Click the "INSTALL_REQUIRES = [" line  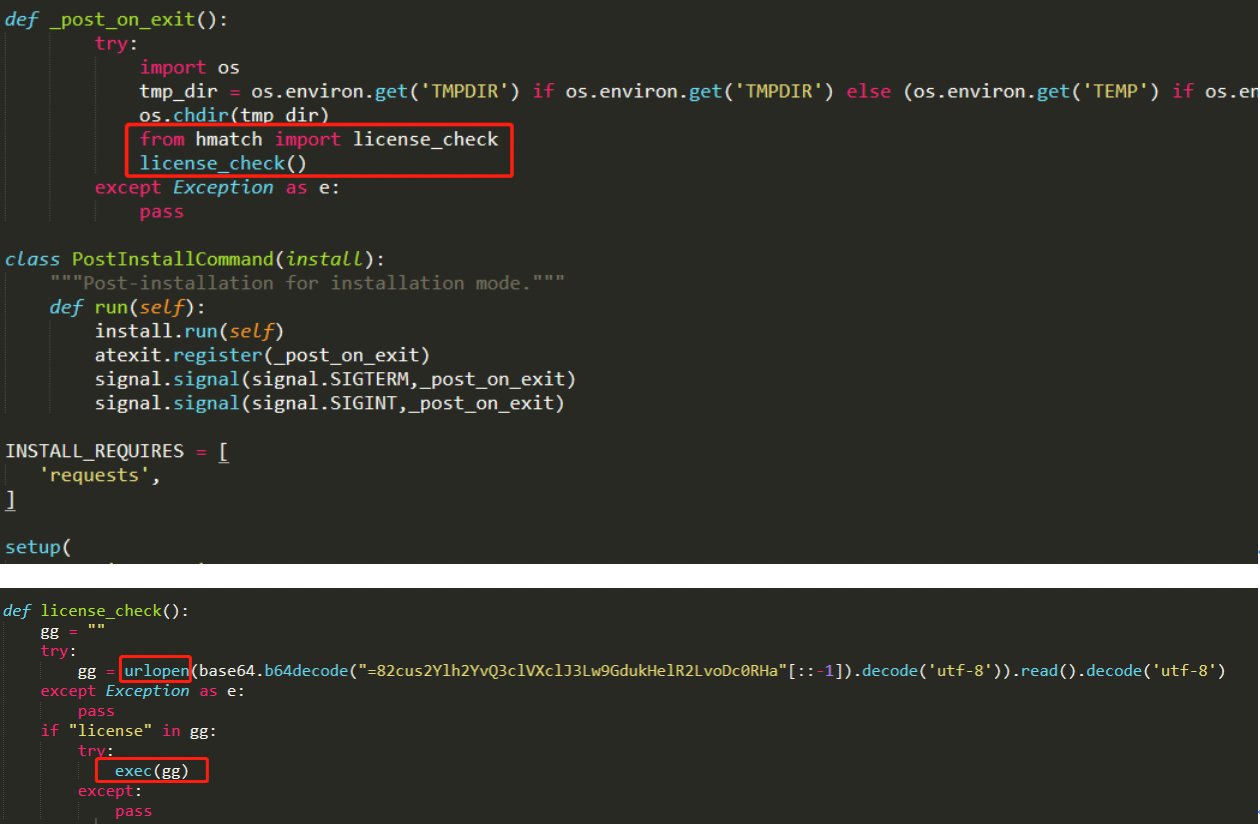click(117, 451)
